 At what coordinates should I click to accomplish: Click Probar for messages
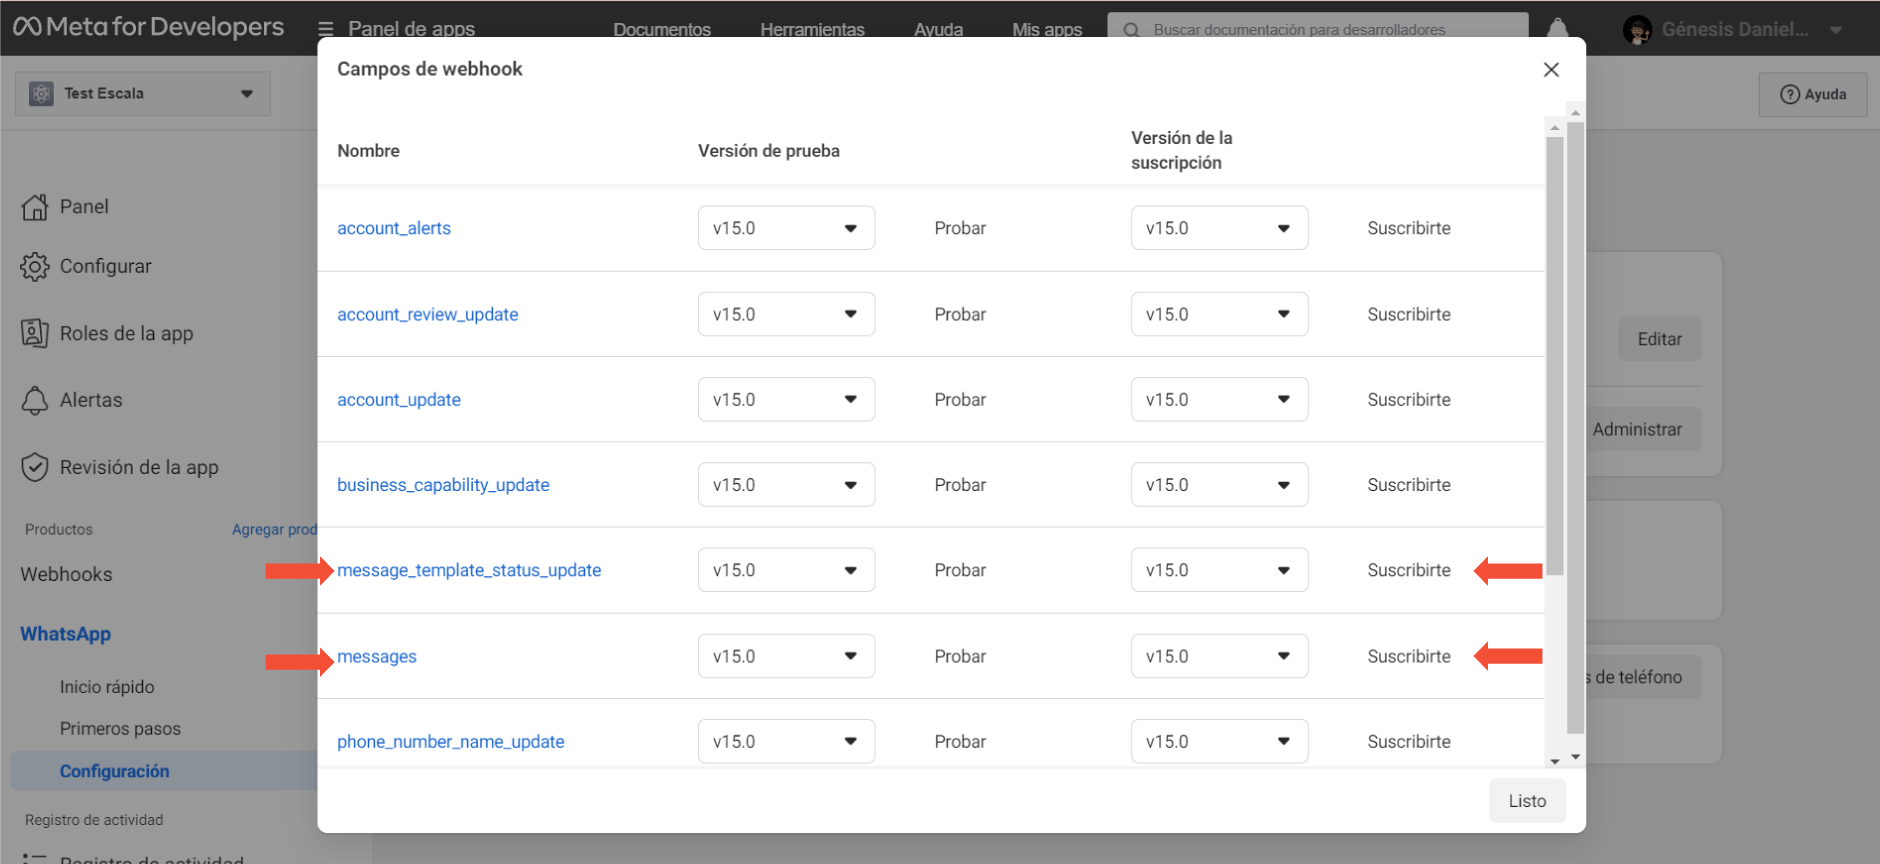(x=960, y=656)
